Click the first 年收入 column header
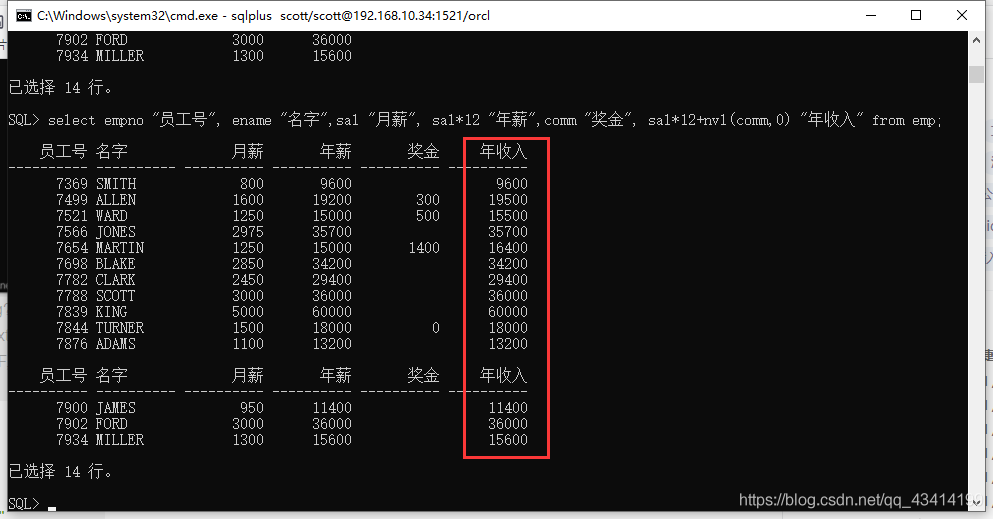This screenshot has width=993, height=519. (x=503, y=151)
